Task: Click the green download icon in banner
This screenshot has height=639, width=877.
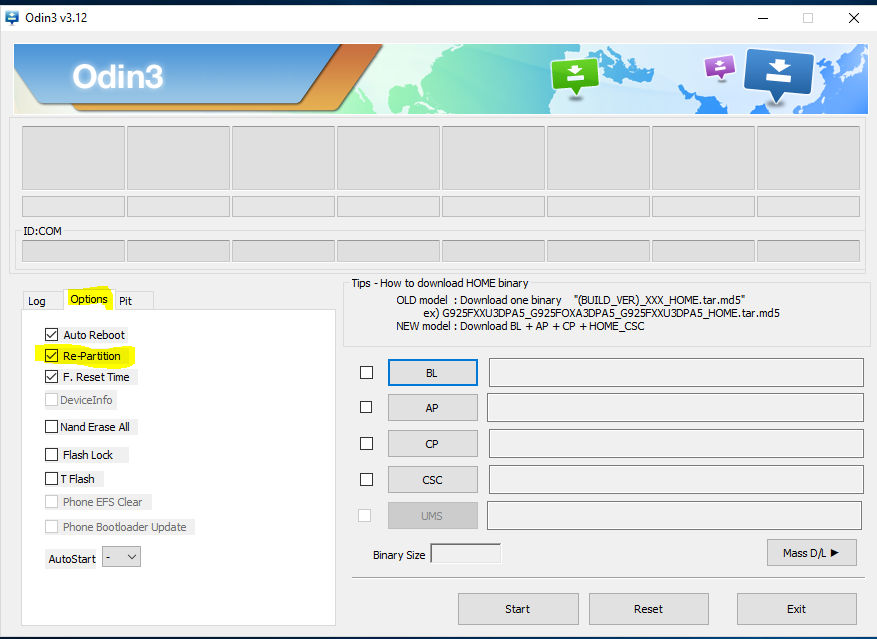Action: click(x=575, y=75)
